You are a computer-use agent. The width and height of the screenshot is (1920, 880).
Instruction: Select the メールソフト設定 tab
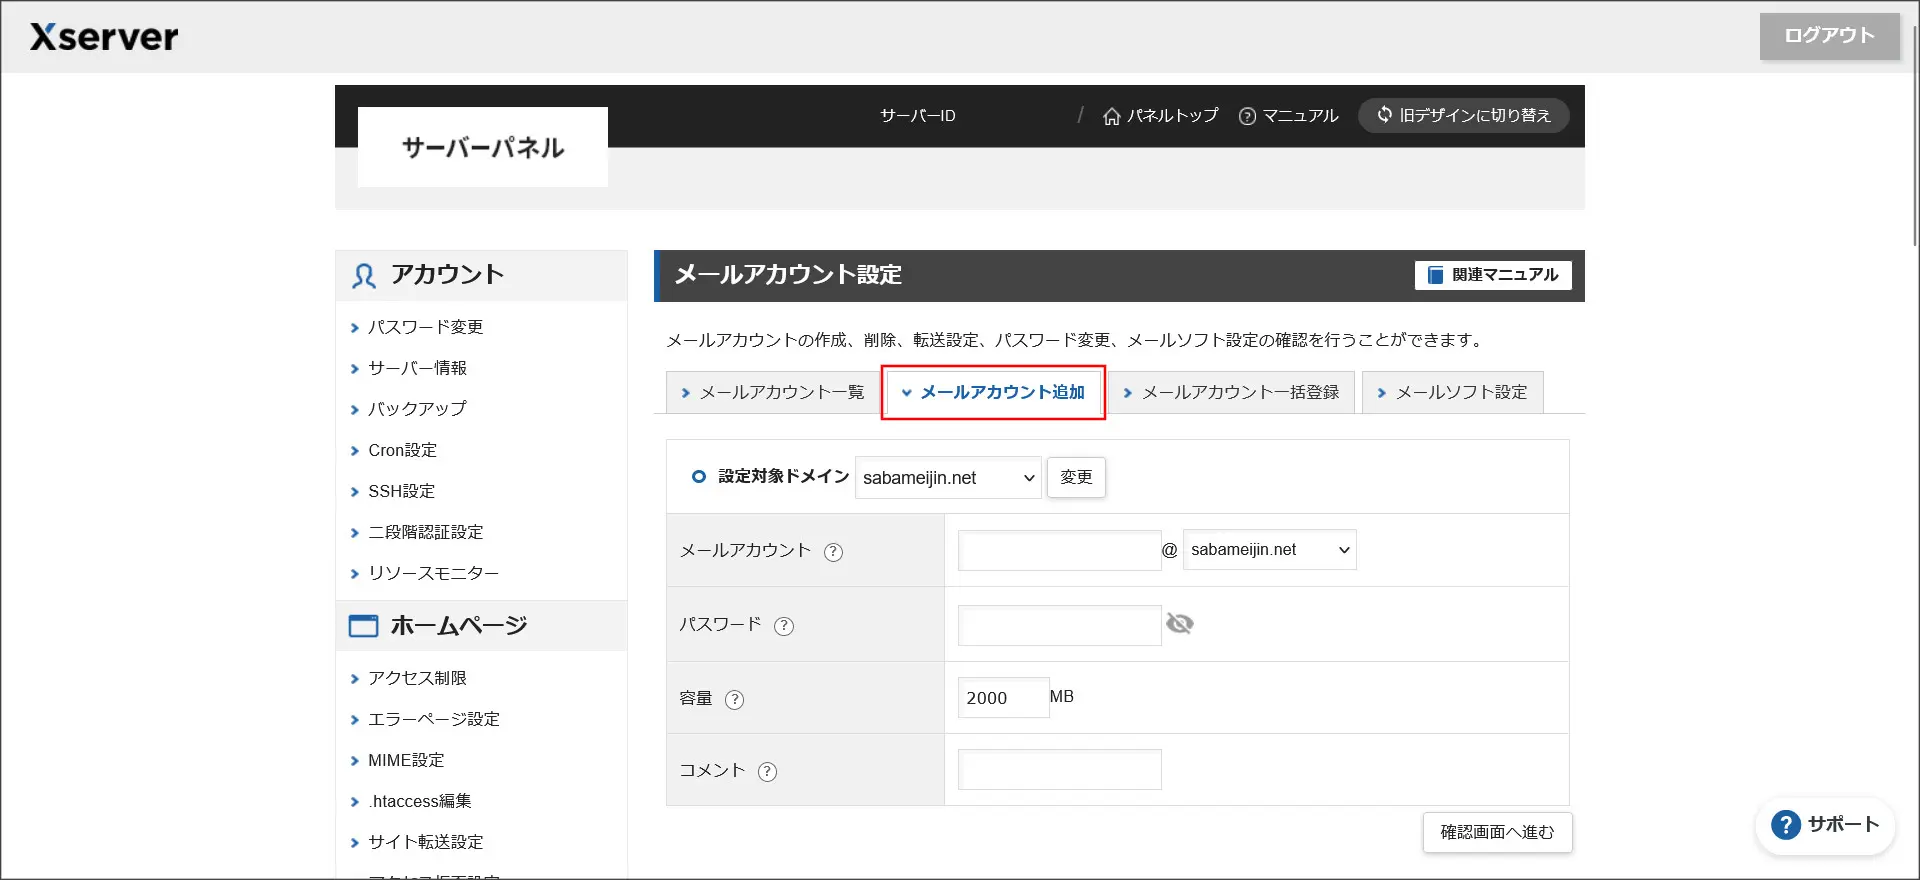tap(1452, 393)
